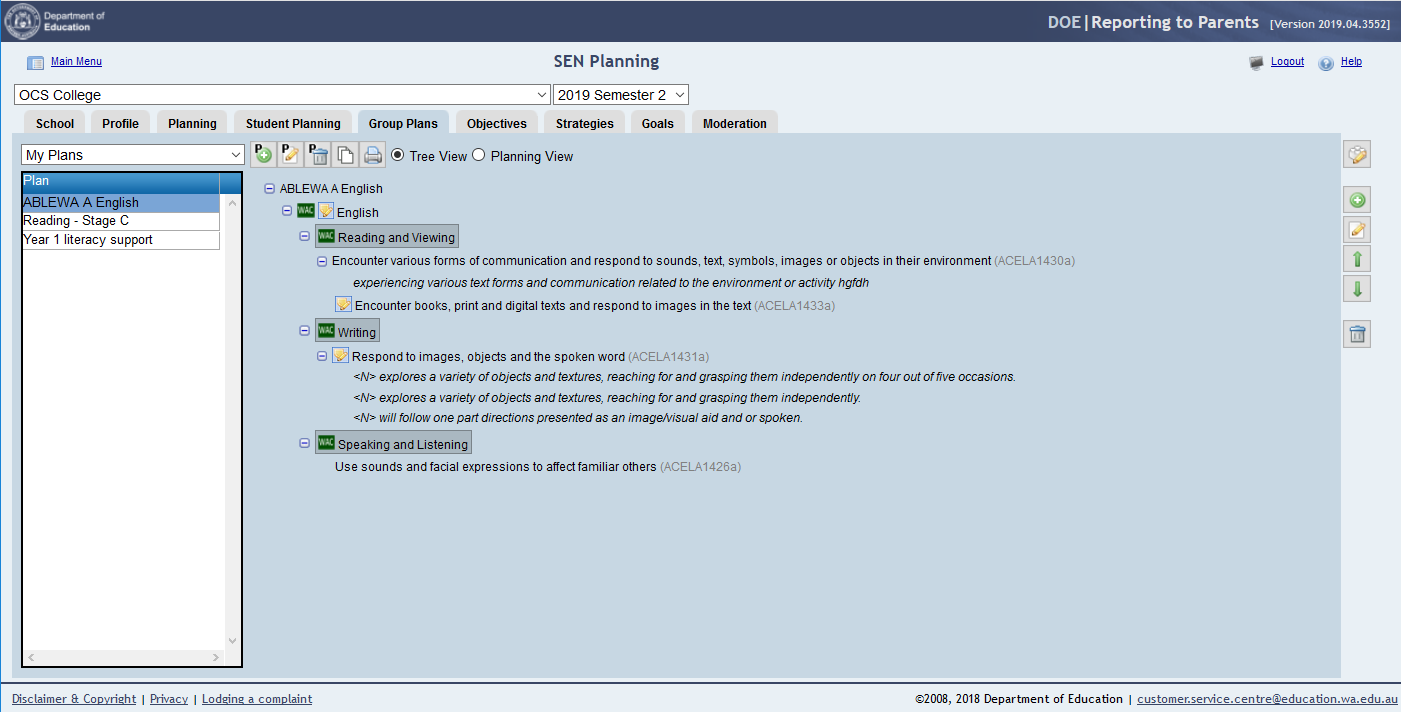Viewport: 1401px width, 712px height.
Task: Select the Tree View radio button
Action: (x=398, y=155)
